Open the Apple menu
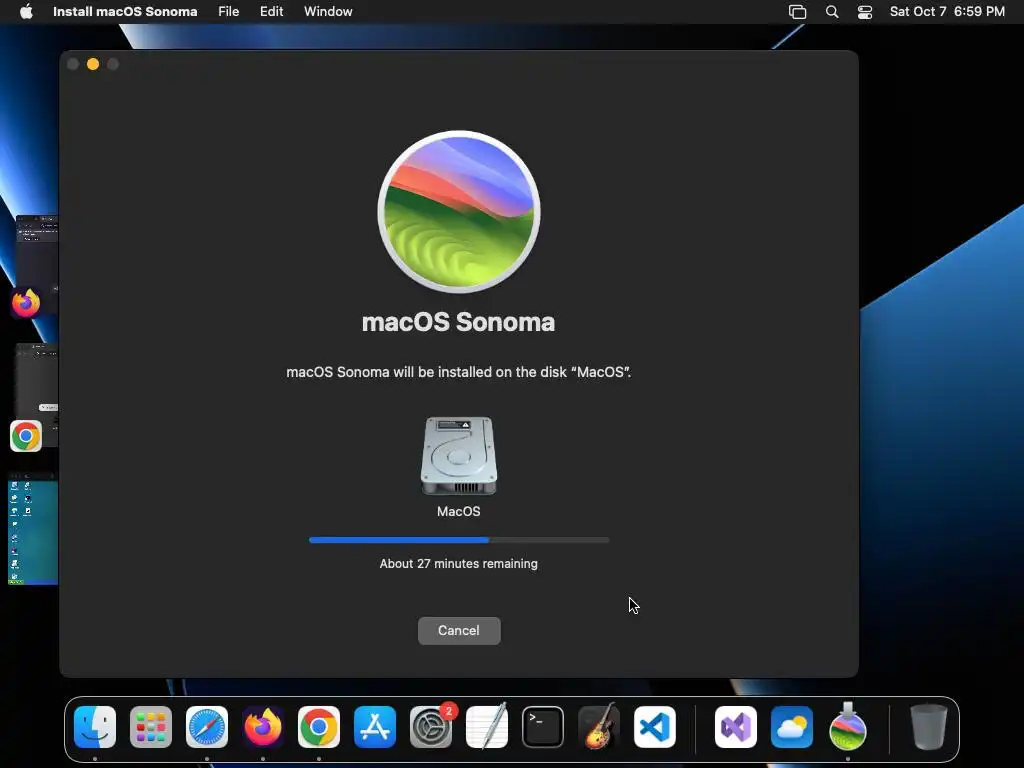1024x768 pixels. tap(26, 11)
